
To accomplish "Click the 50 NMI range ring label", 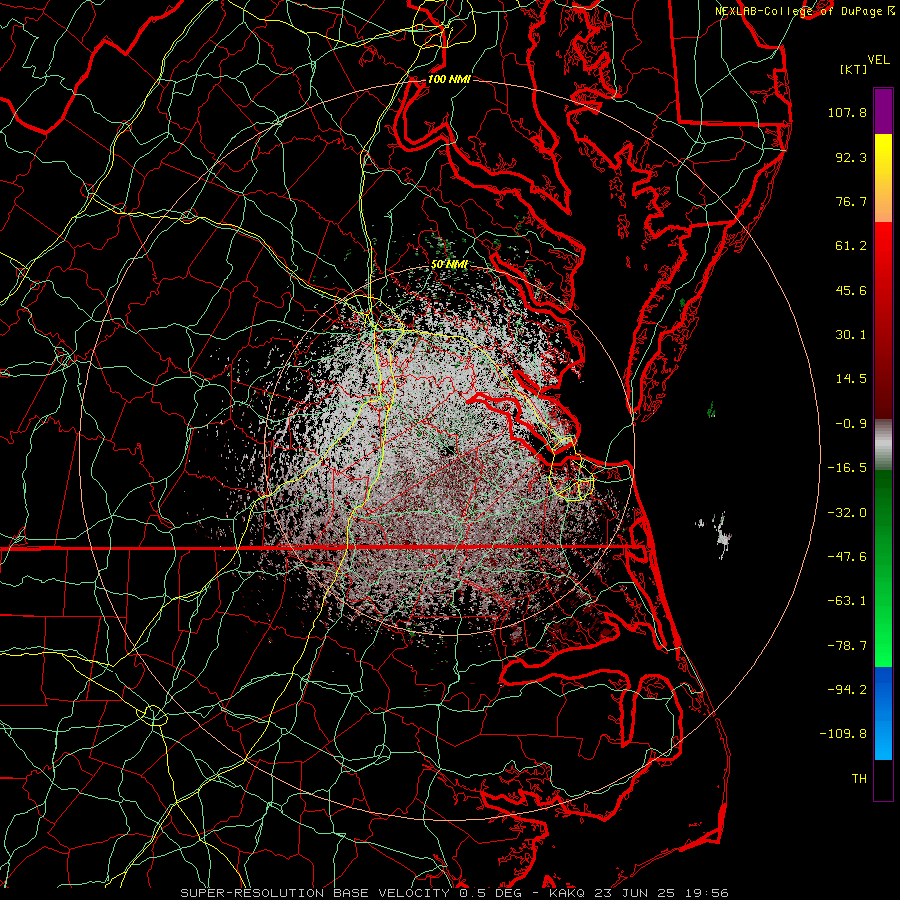I will 449,265.
